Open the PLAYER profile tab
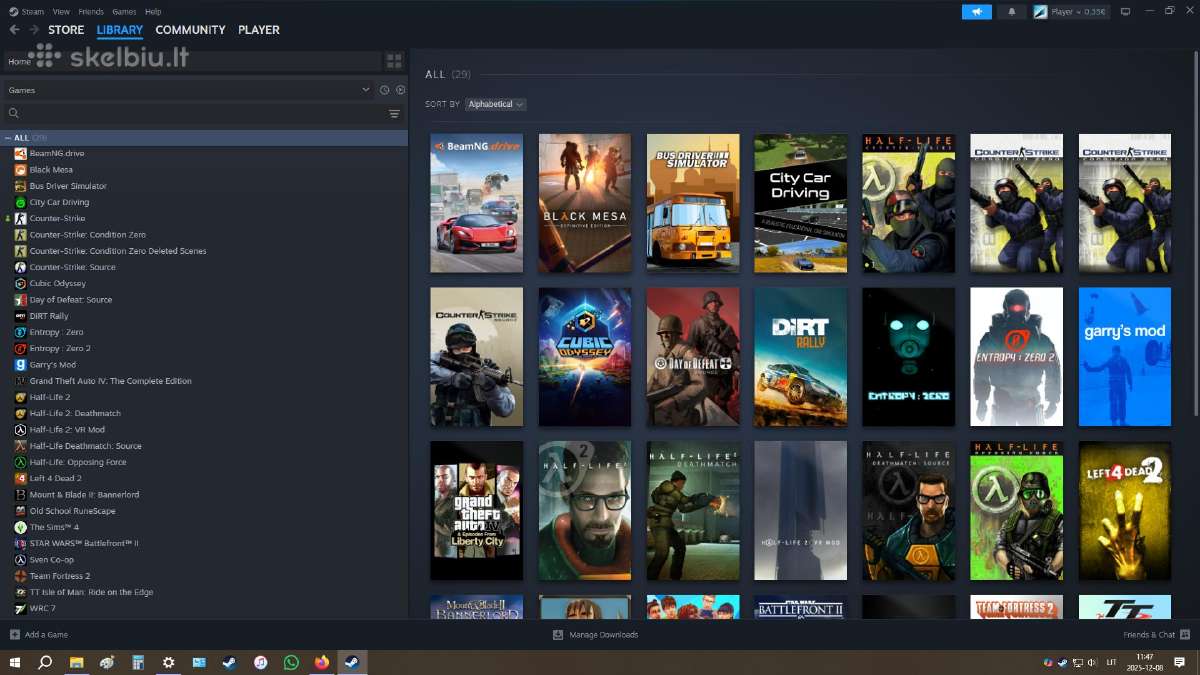 point(259,30)
